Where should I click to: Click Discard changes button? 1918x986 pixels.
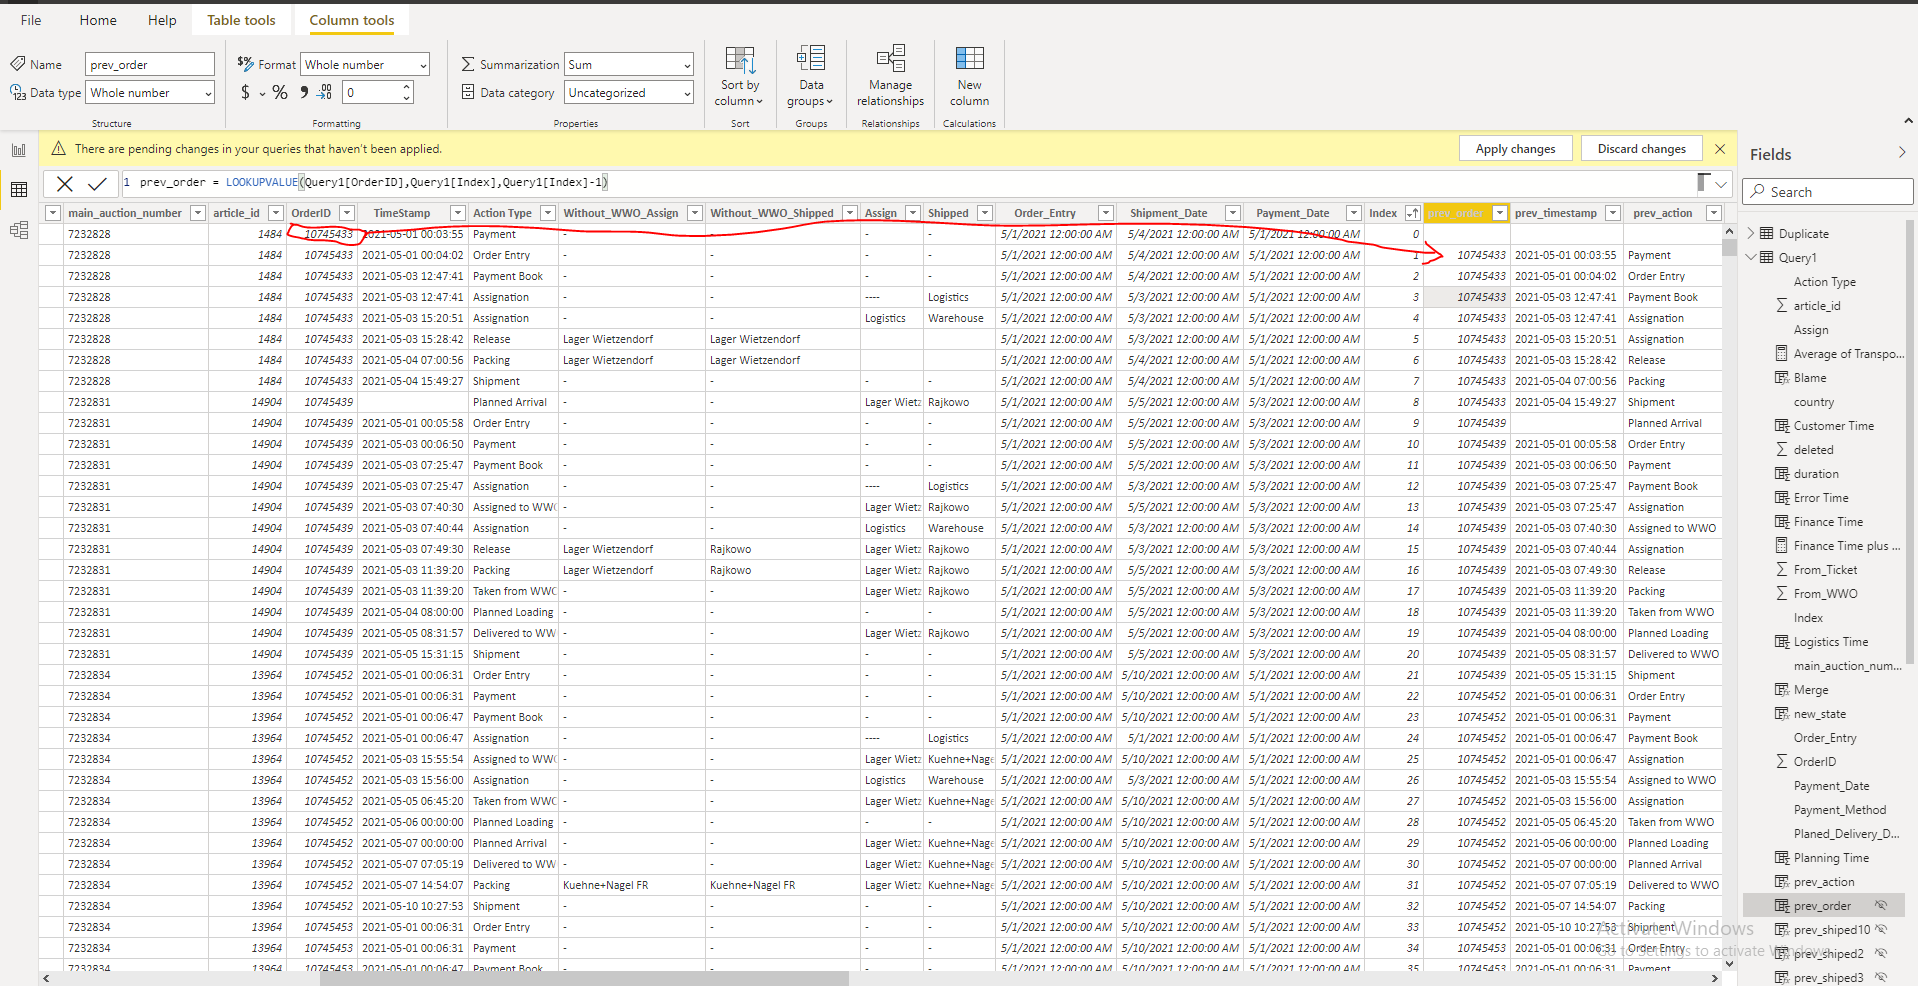click(x=1641, y=149)
